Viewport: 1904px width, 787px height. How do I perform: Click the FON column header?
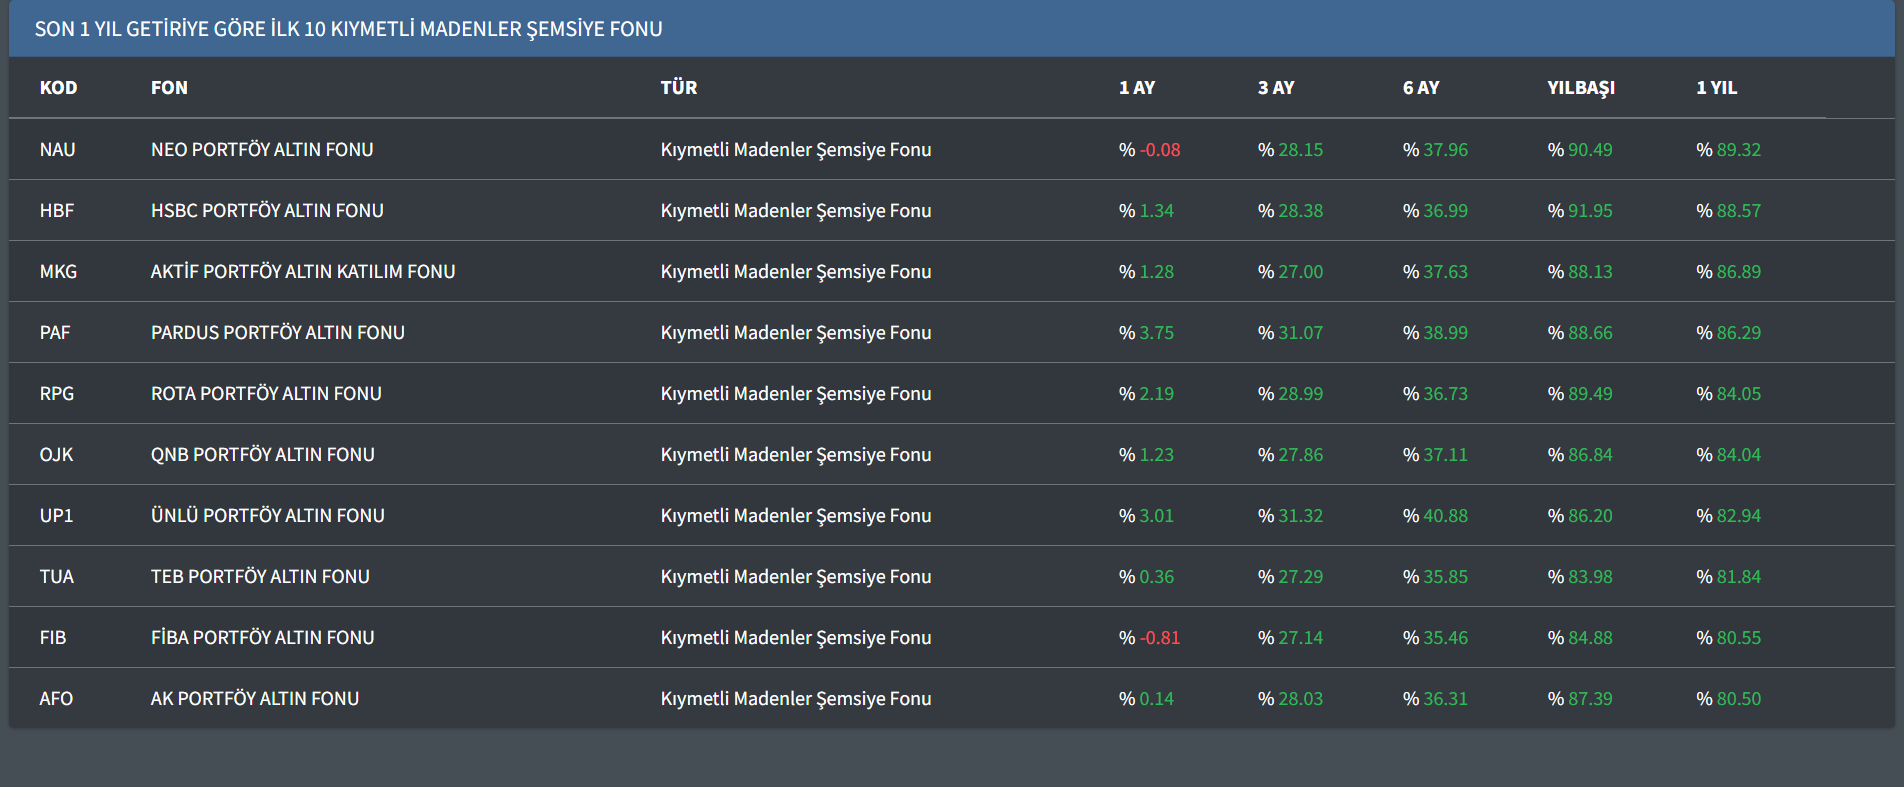tap(169, 88)
